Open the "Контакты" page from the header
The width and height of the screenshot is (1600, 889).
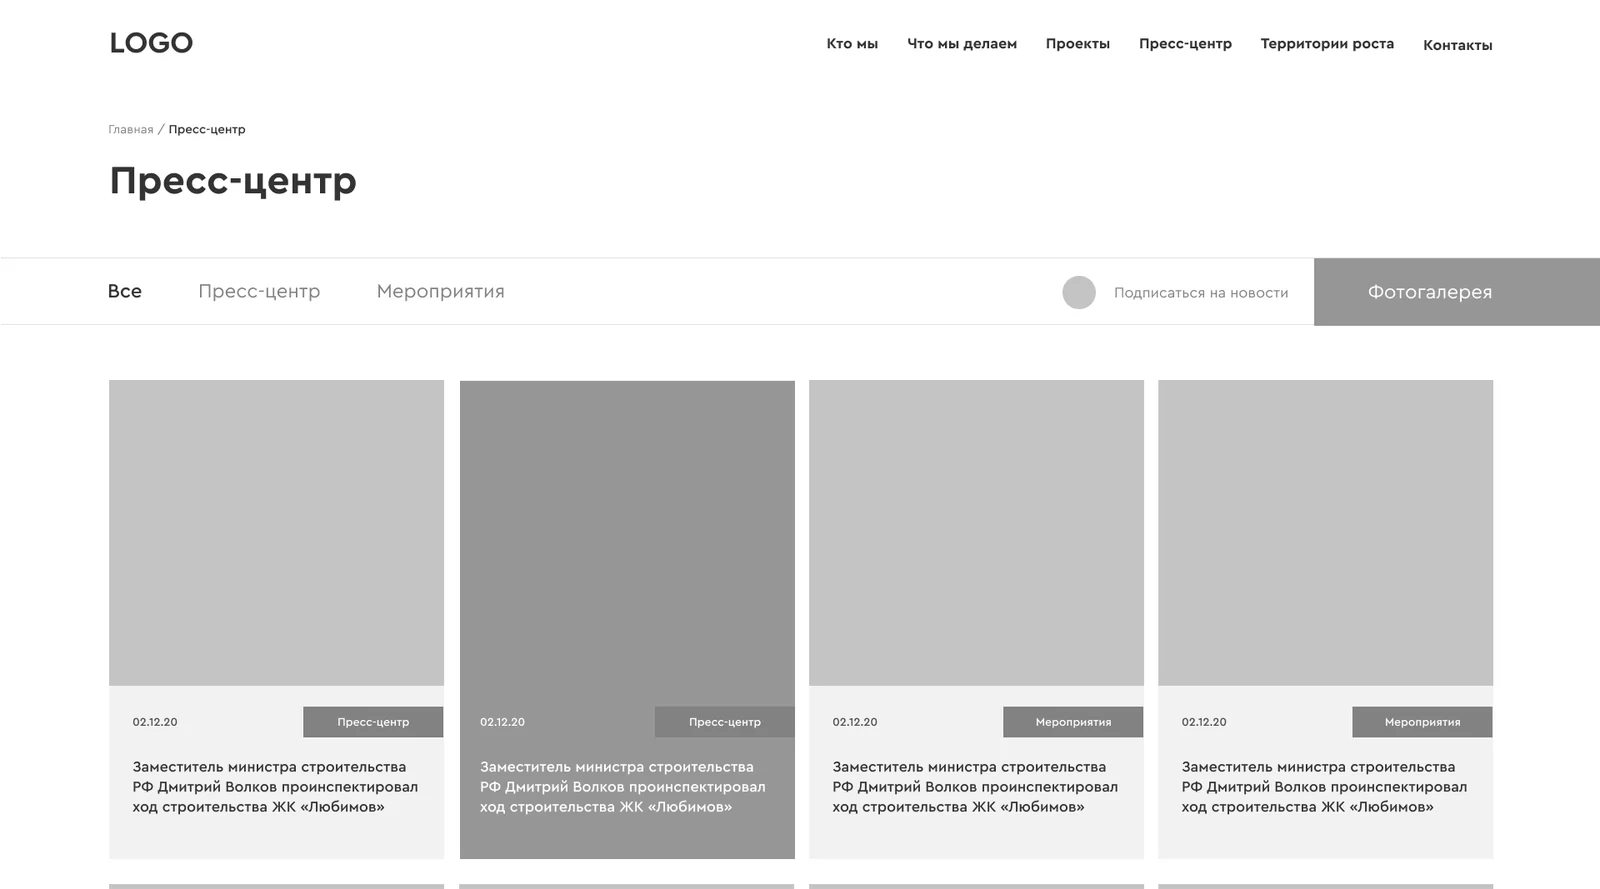(1457, 45)
